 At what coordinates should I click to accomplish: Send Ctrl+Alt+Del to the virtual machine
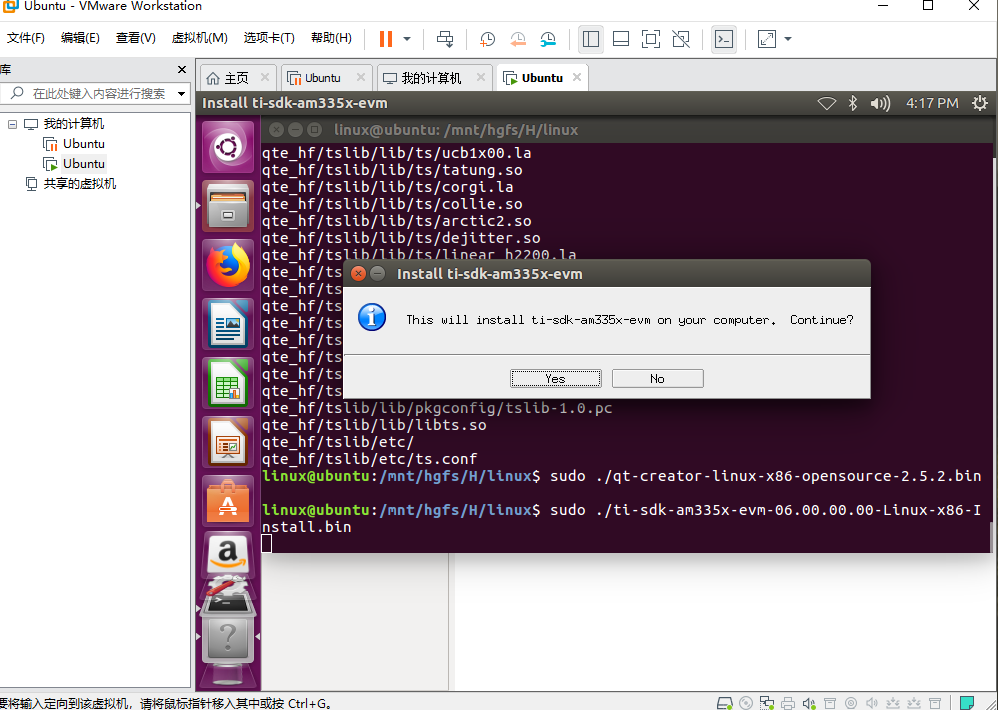coord(445,39)
